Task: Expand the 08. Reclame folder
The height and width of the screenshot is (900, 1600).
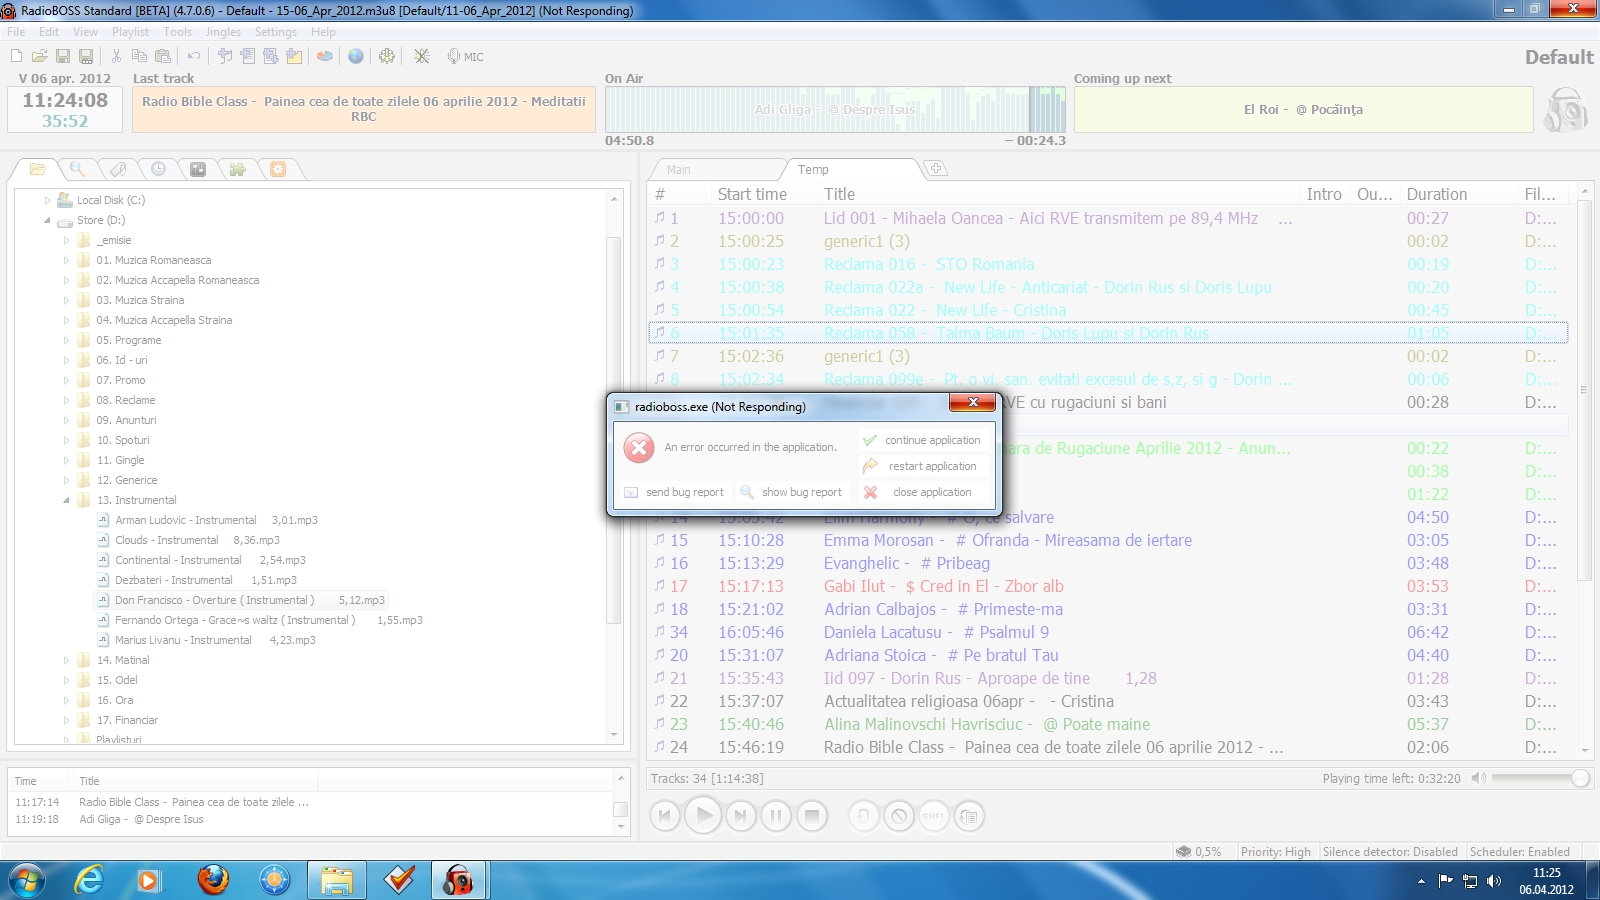Action: (67, 400)
